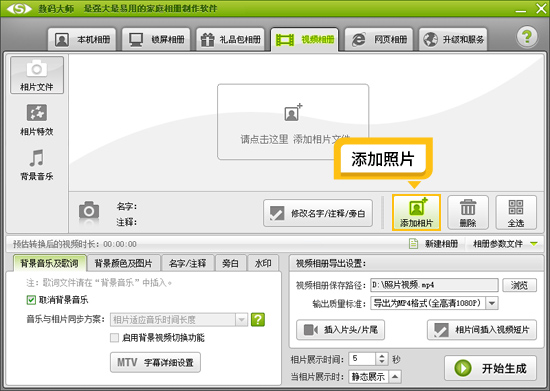Click the 新建相册 new album icon
This screenshot has width=550, height=391.
point(414,243)
